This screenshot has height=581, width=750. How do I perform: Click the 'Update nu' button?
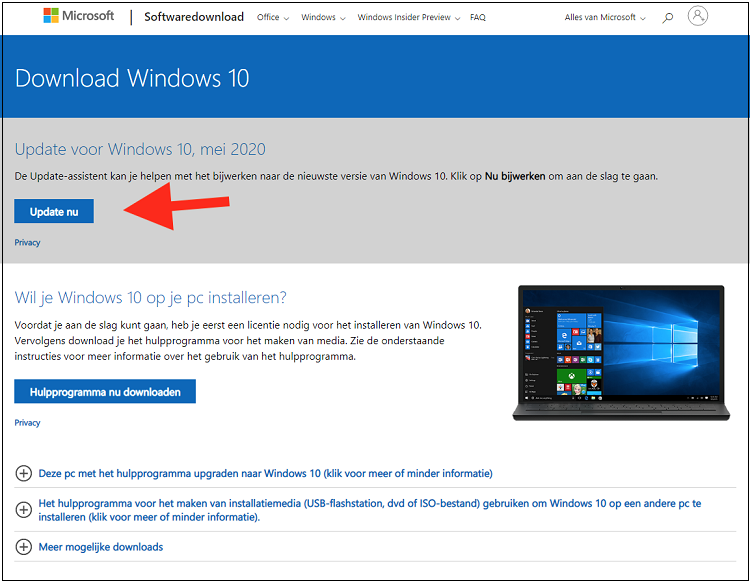click(x=54, y=211)
